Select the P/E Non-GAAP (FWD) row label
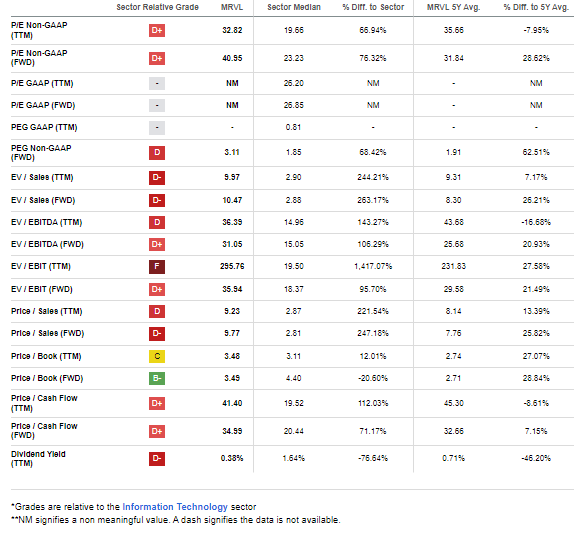This screenshot has width=579, height=533. [39, 58]
